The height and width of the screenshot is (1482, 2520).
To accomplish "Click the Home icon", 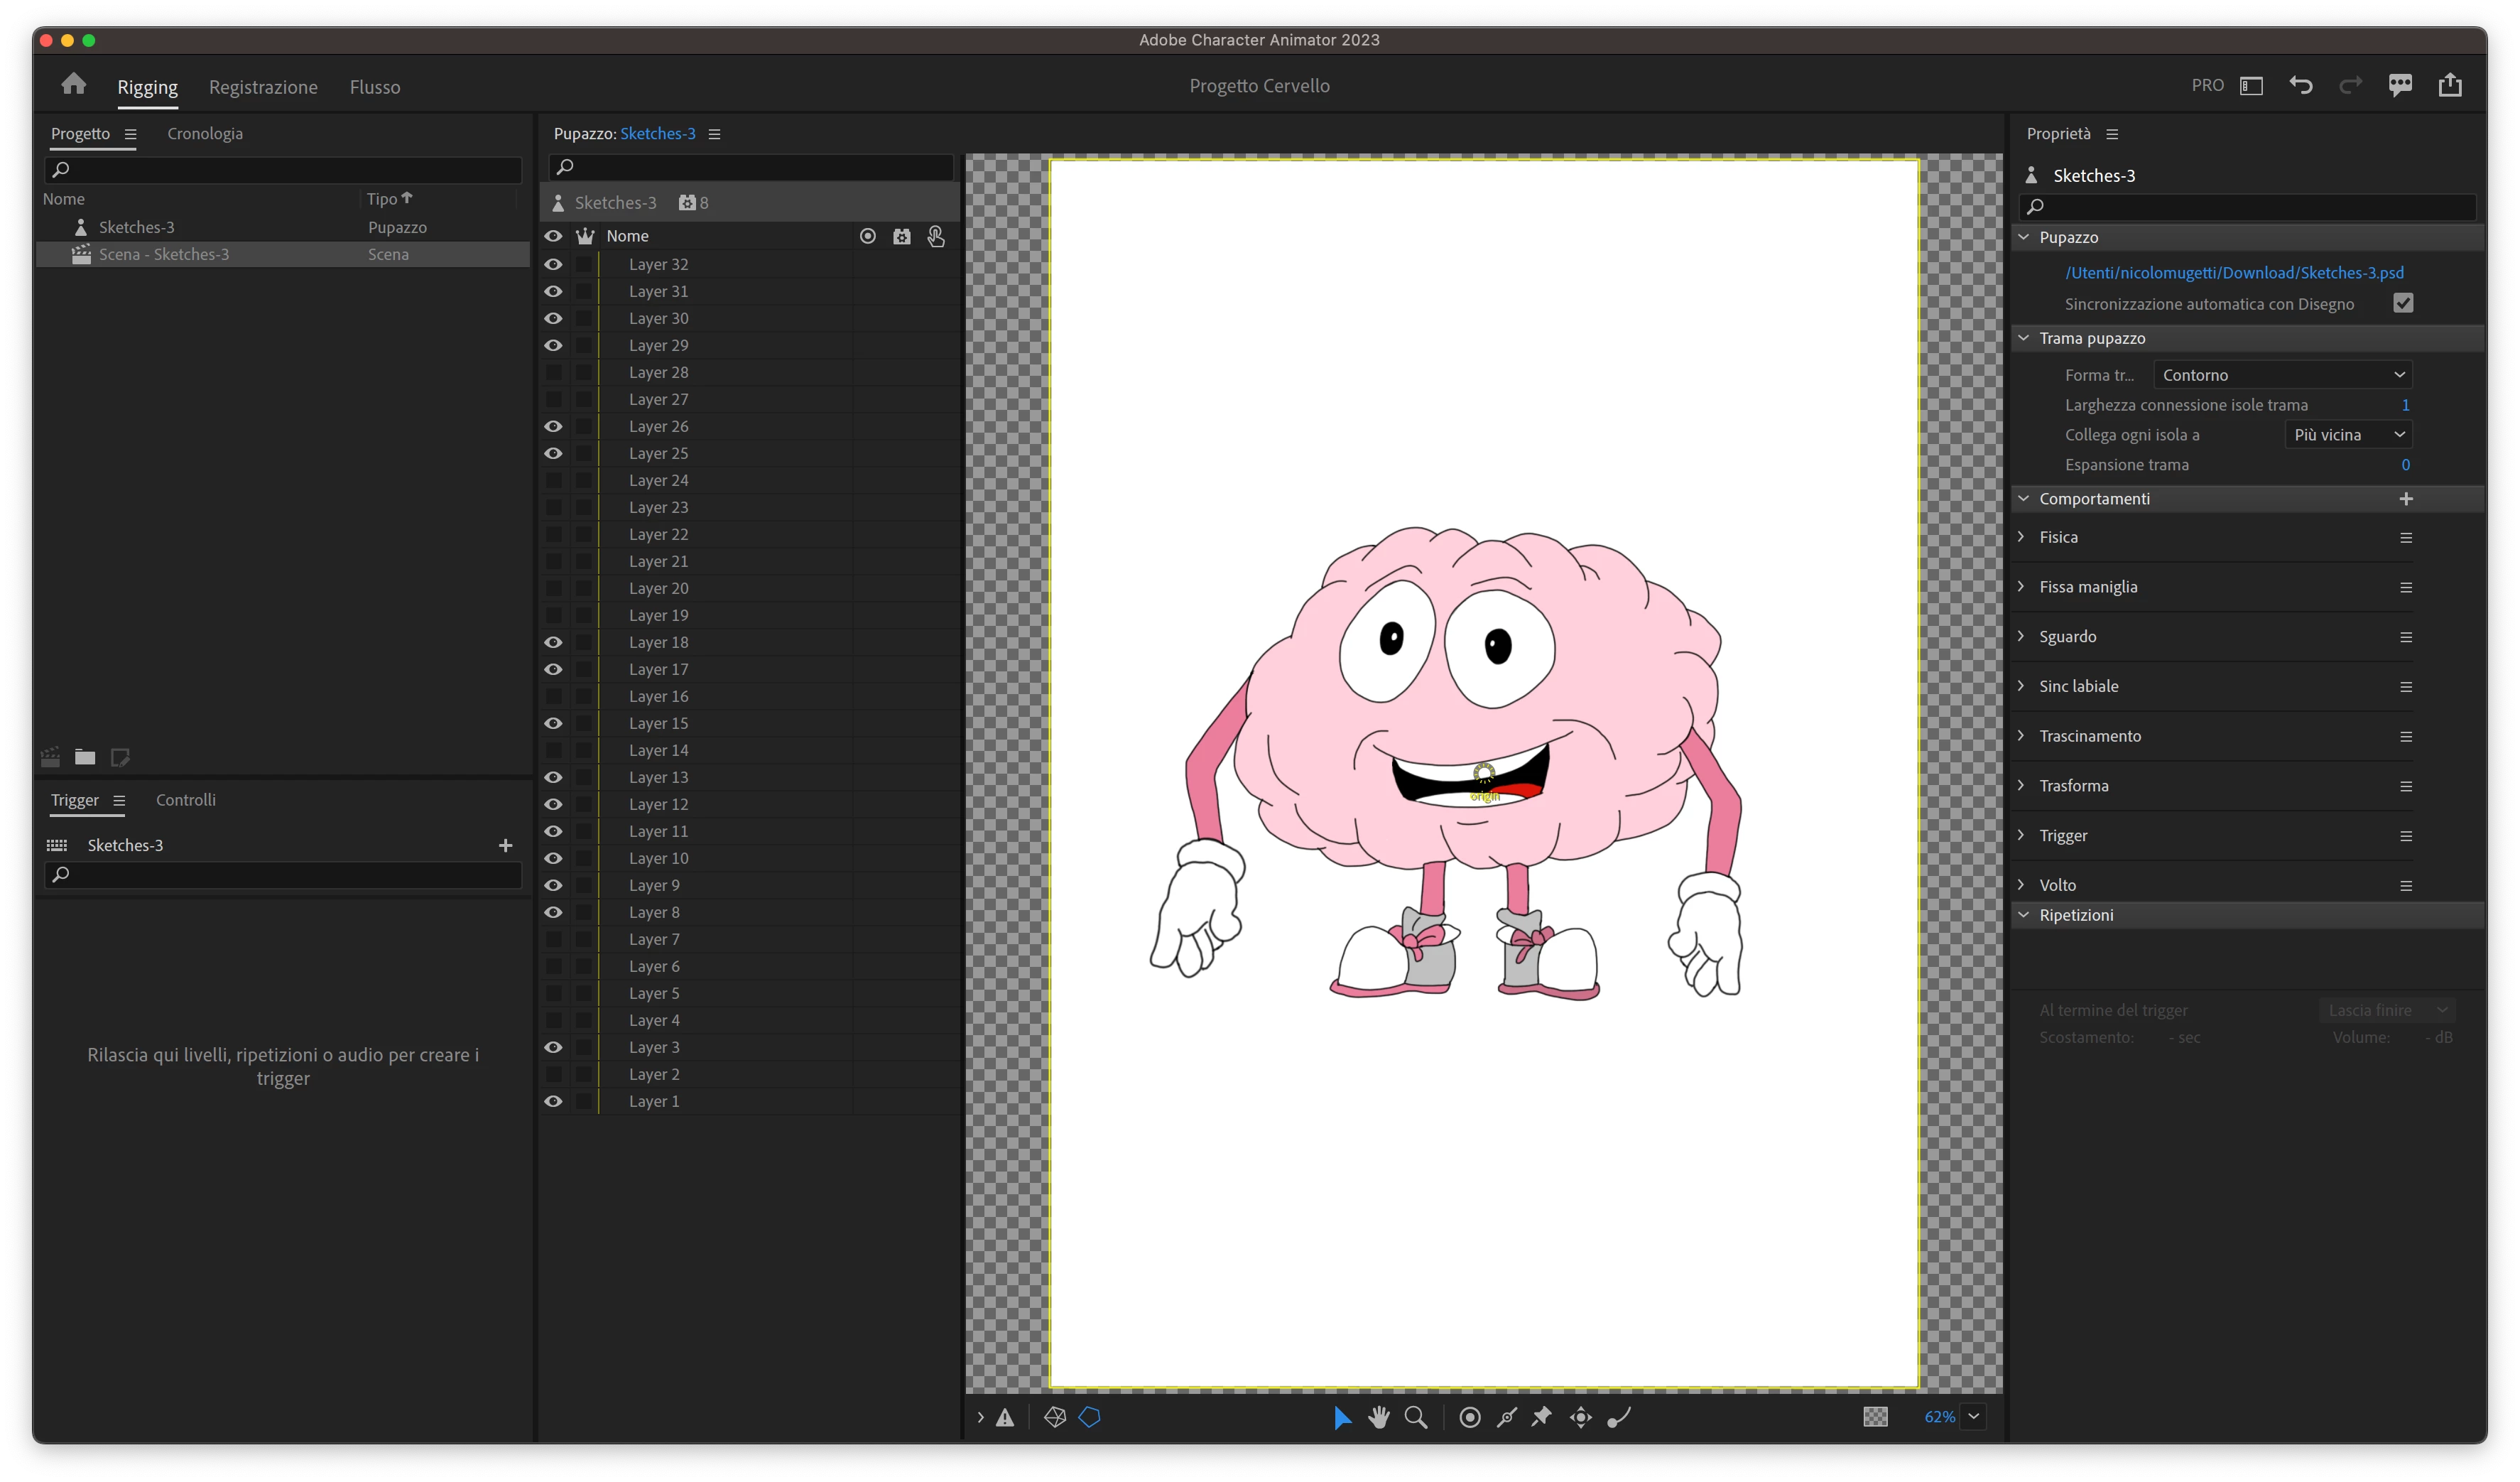I will pos(74,84).
